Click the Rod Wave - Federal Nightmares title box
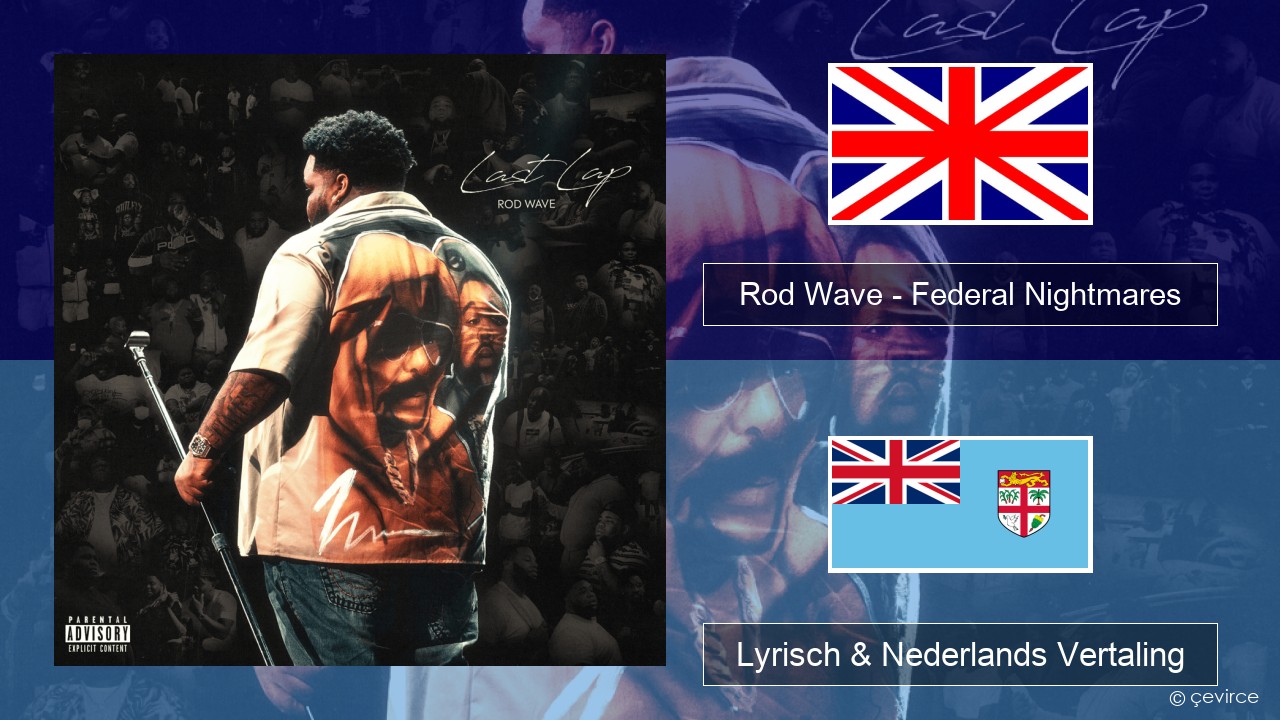1280x720 pixels. tap(960, 294)
